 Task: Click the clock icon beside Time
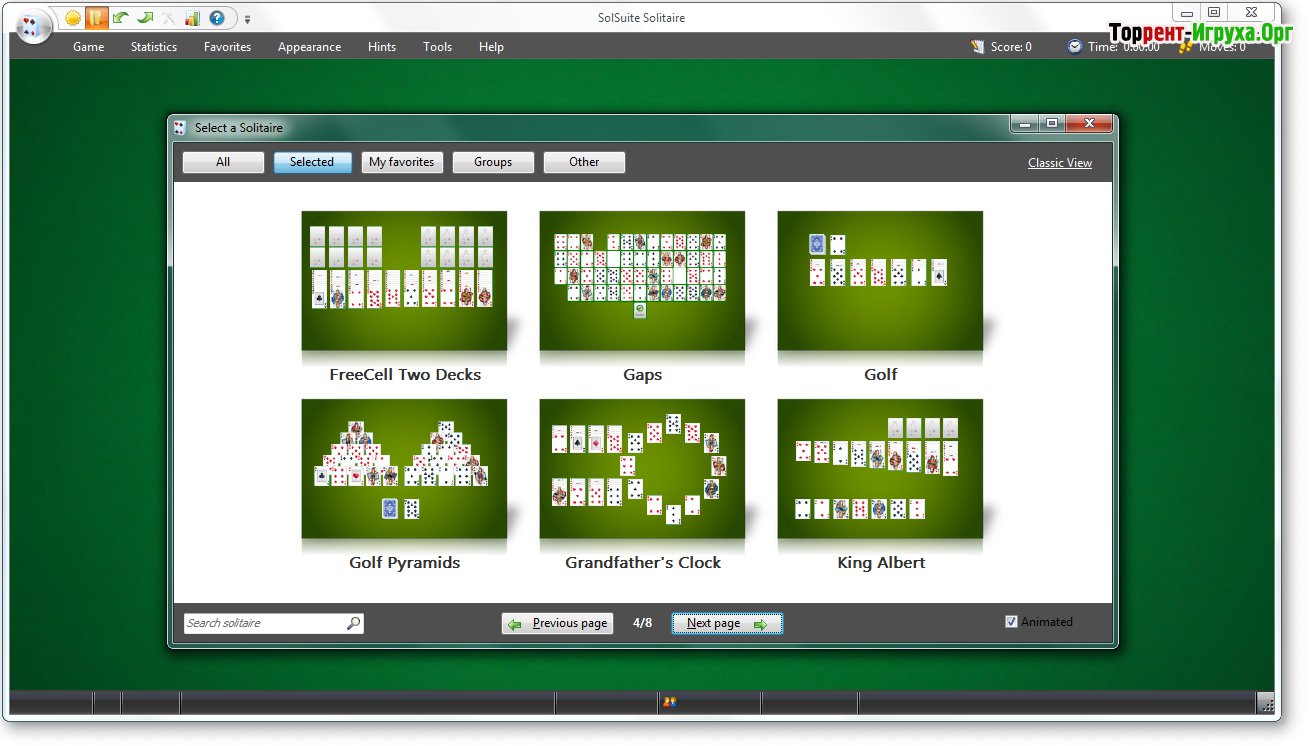point(1075,46)
